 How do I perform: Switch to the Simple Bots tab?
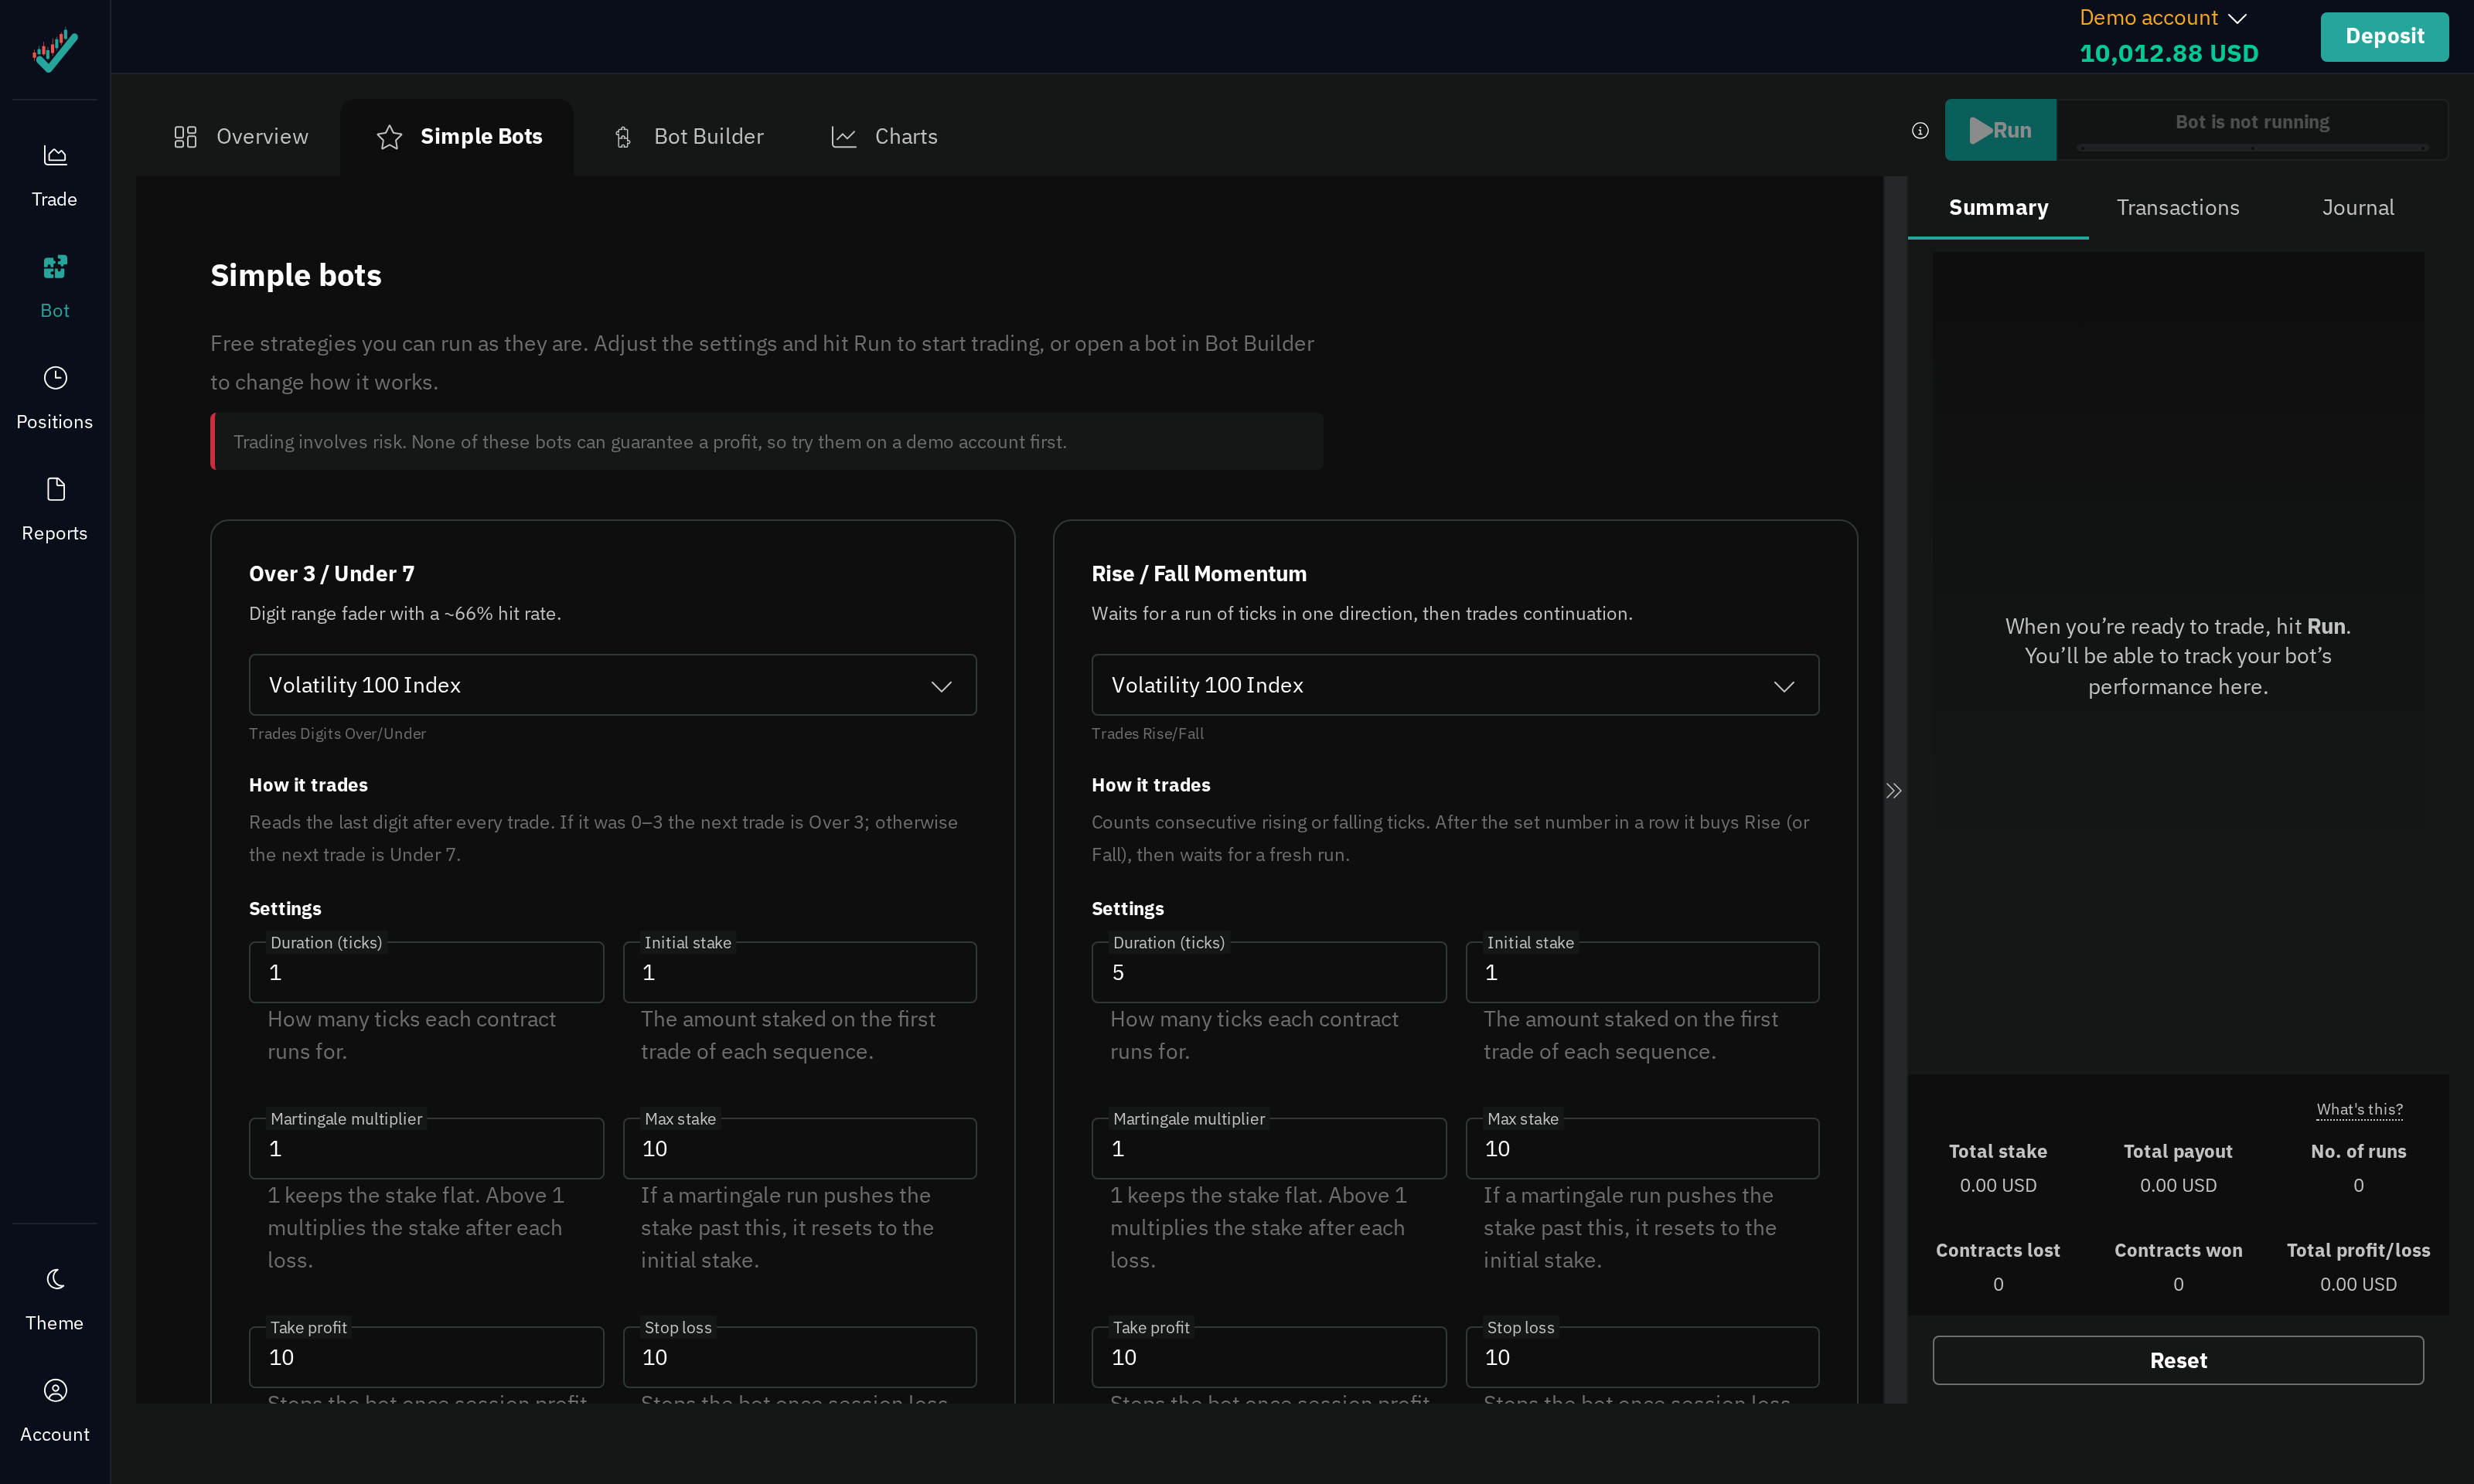[x=458, y=137]
